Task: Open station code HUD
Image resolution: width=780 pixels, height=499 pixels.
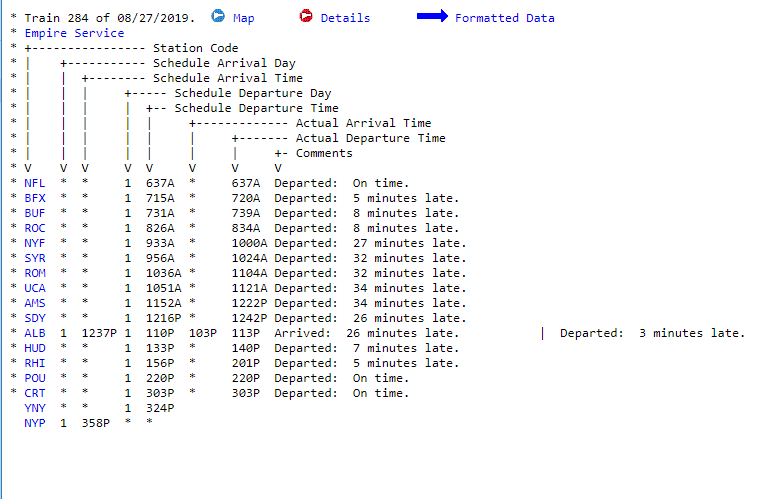Action: (x=34, y=348)
